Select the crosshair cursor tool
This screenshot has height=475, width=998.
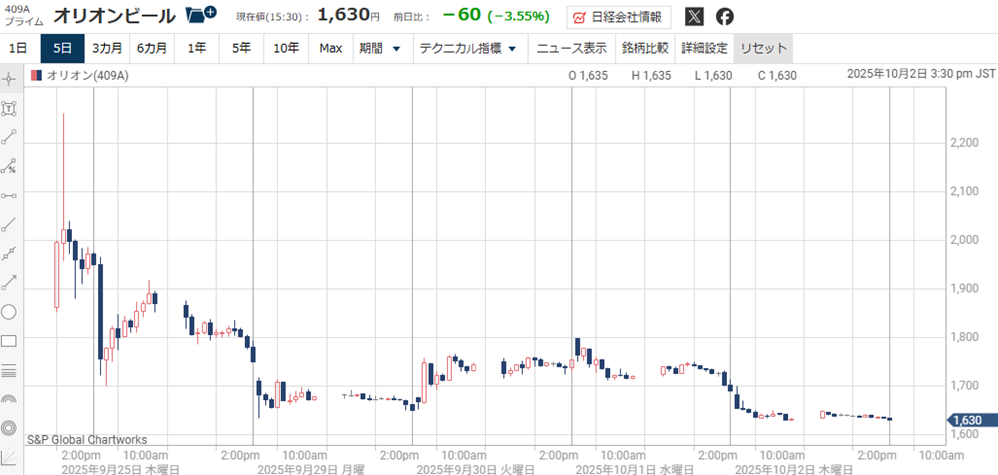(9, 78)
